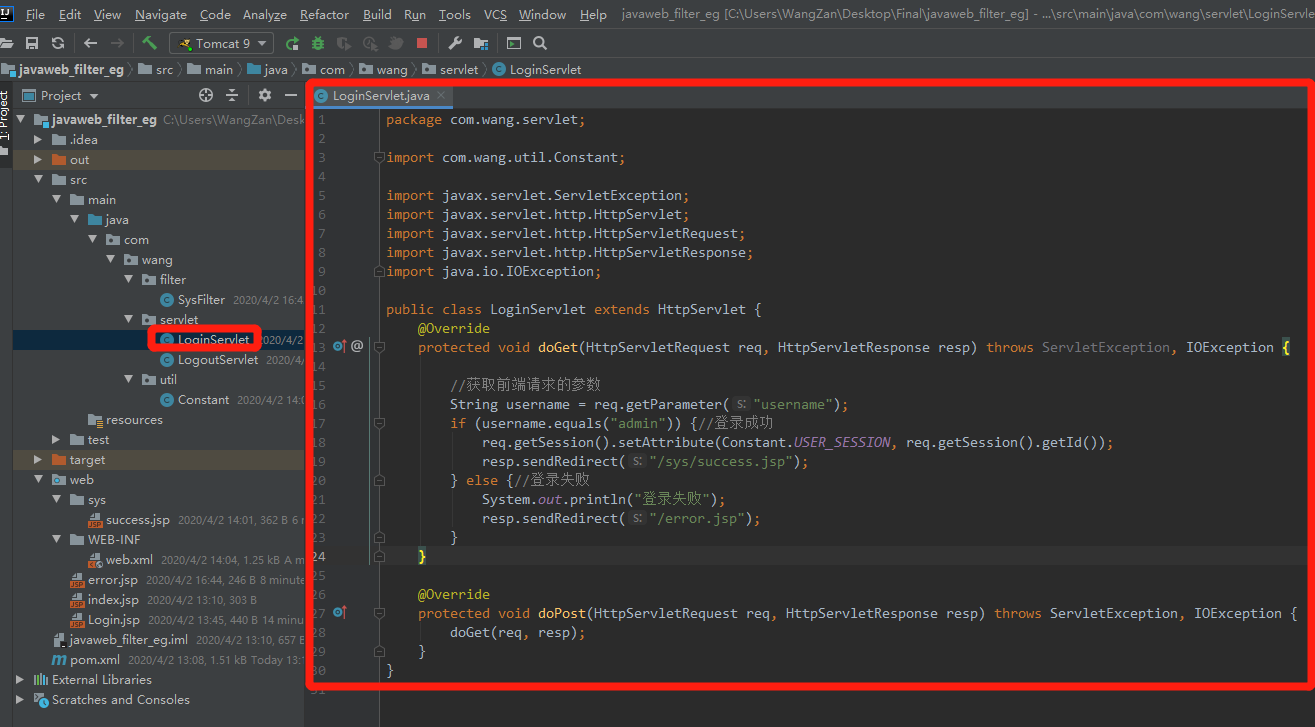
Task: Start debugging with the green bug icon
Action: (318, 43)
